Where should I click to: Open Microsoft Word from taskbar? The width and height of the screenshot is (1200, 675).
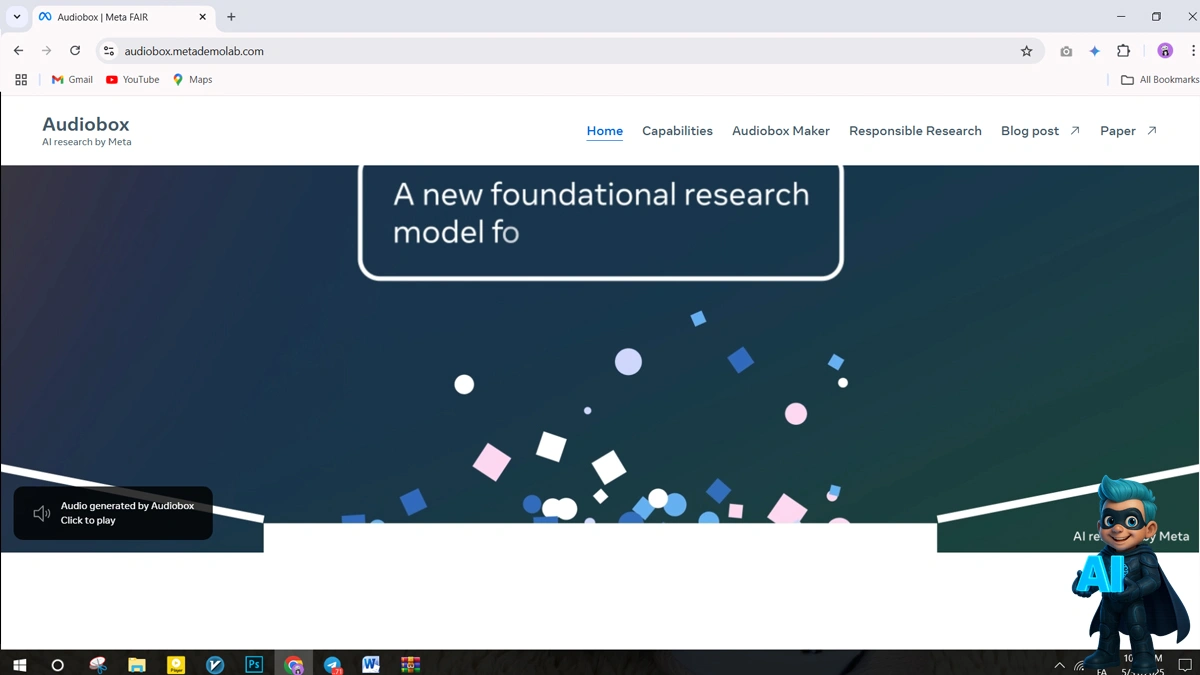point(371,665)
